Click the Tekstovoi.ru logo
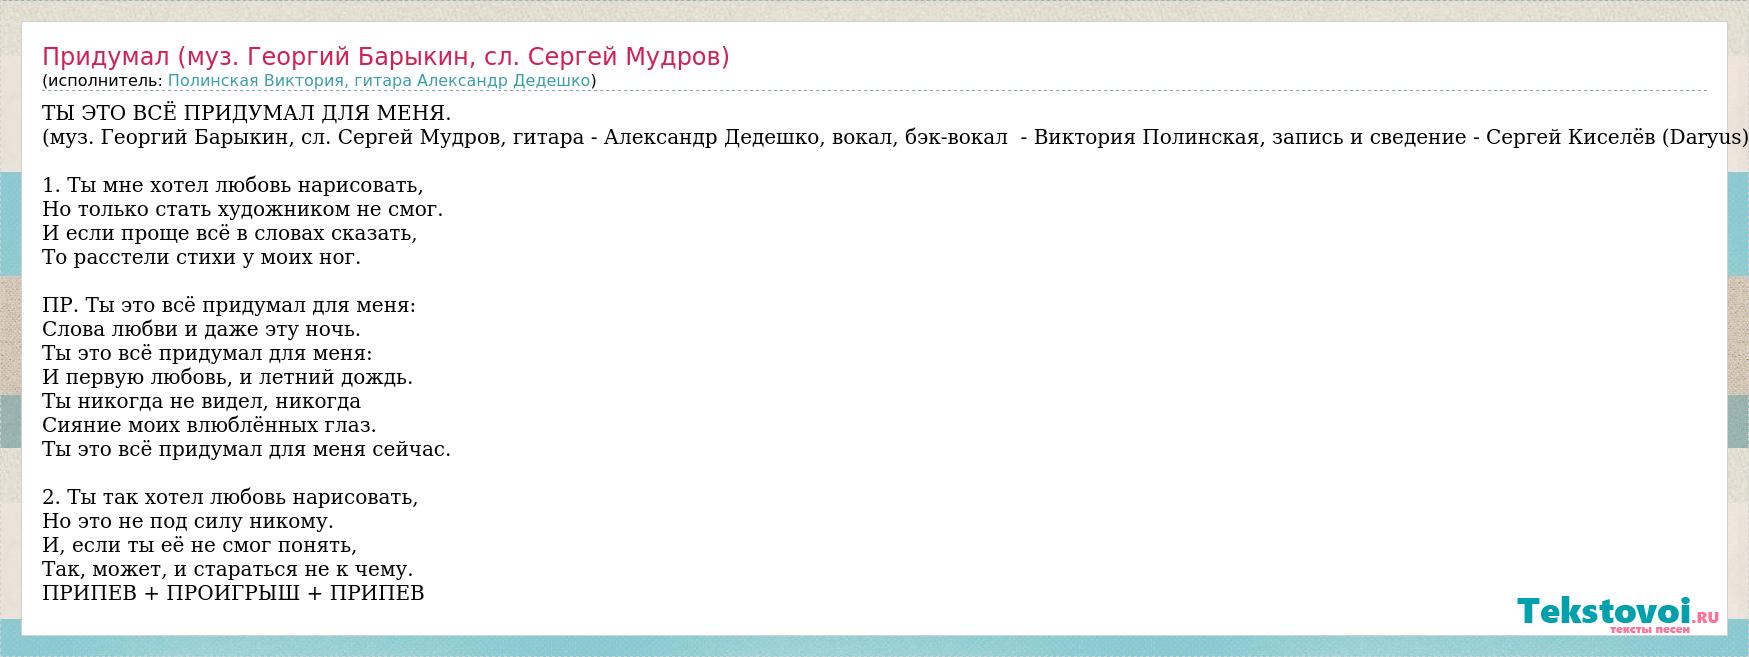The width and height of the screenshot is (1749, 657). click(x=1617, y=614)
